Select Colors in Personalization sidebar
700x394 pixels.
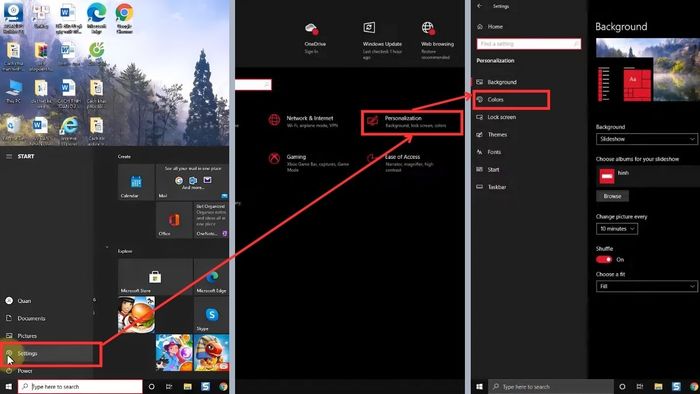click(x=511, y=100)
